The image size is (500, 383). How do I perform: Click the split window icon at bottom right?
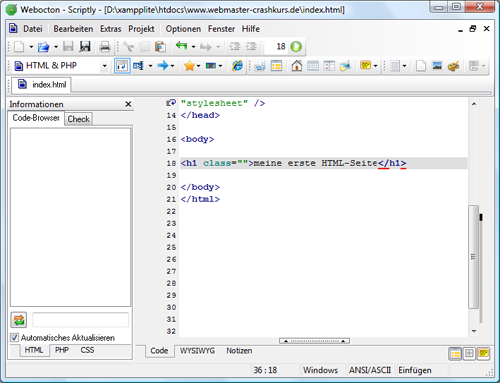469,353
